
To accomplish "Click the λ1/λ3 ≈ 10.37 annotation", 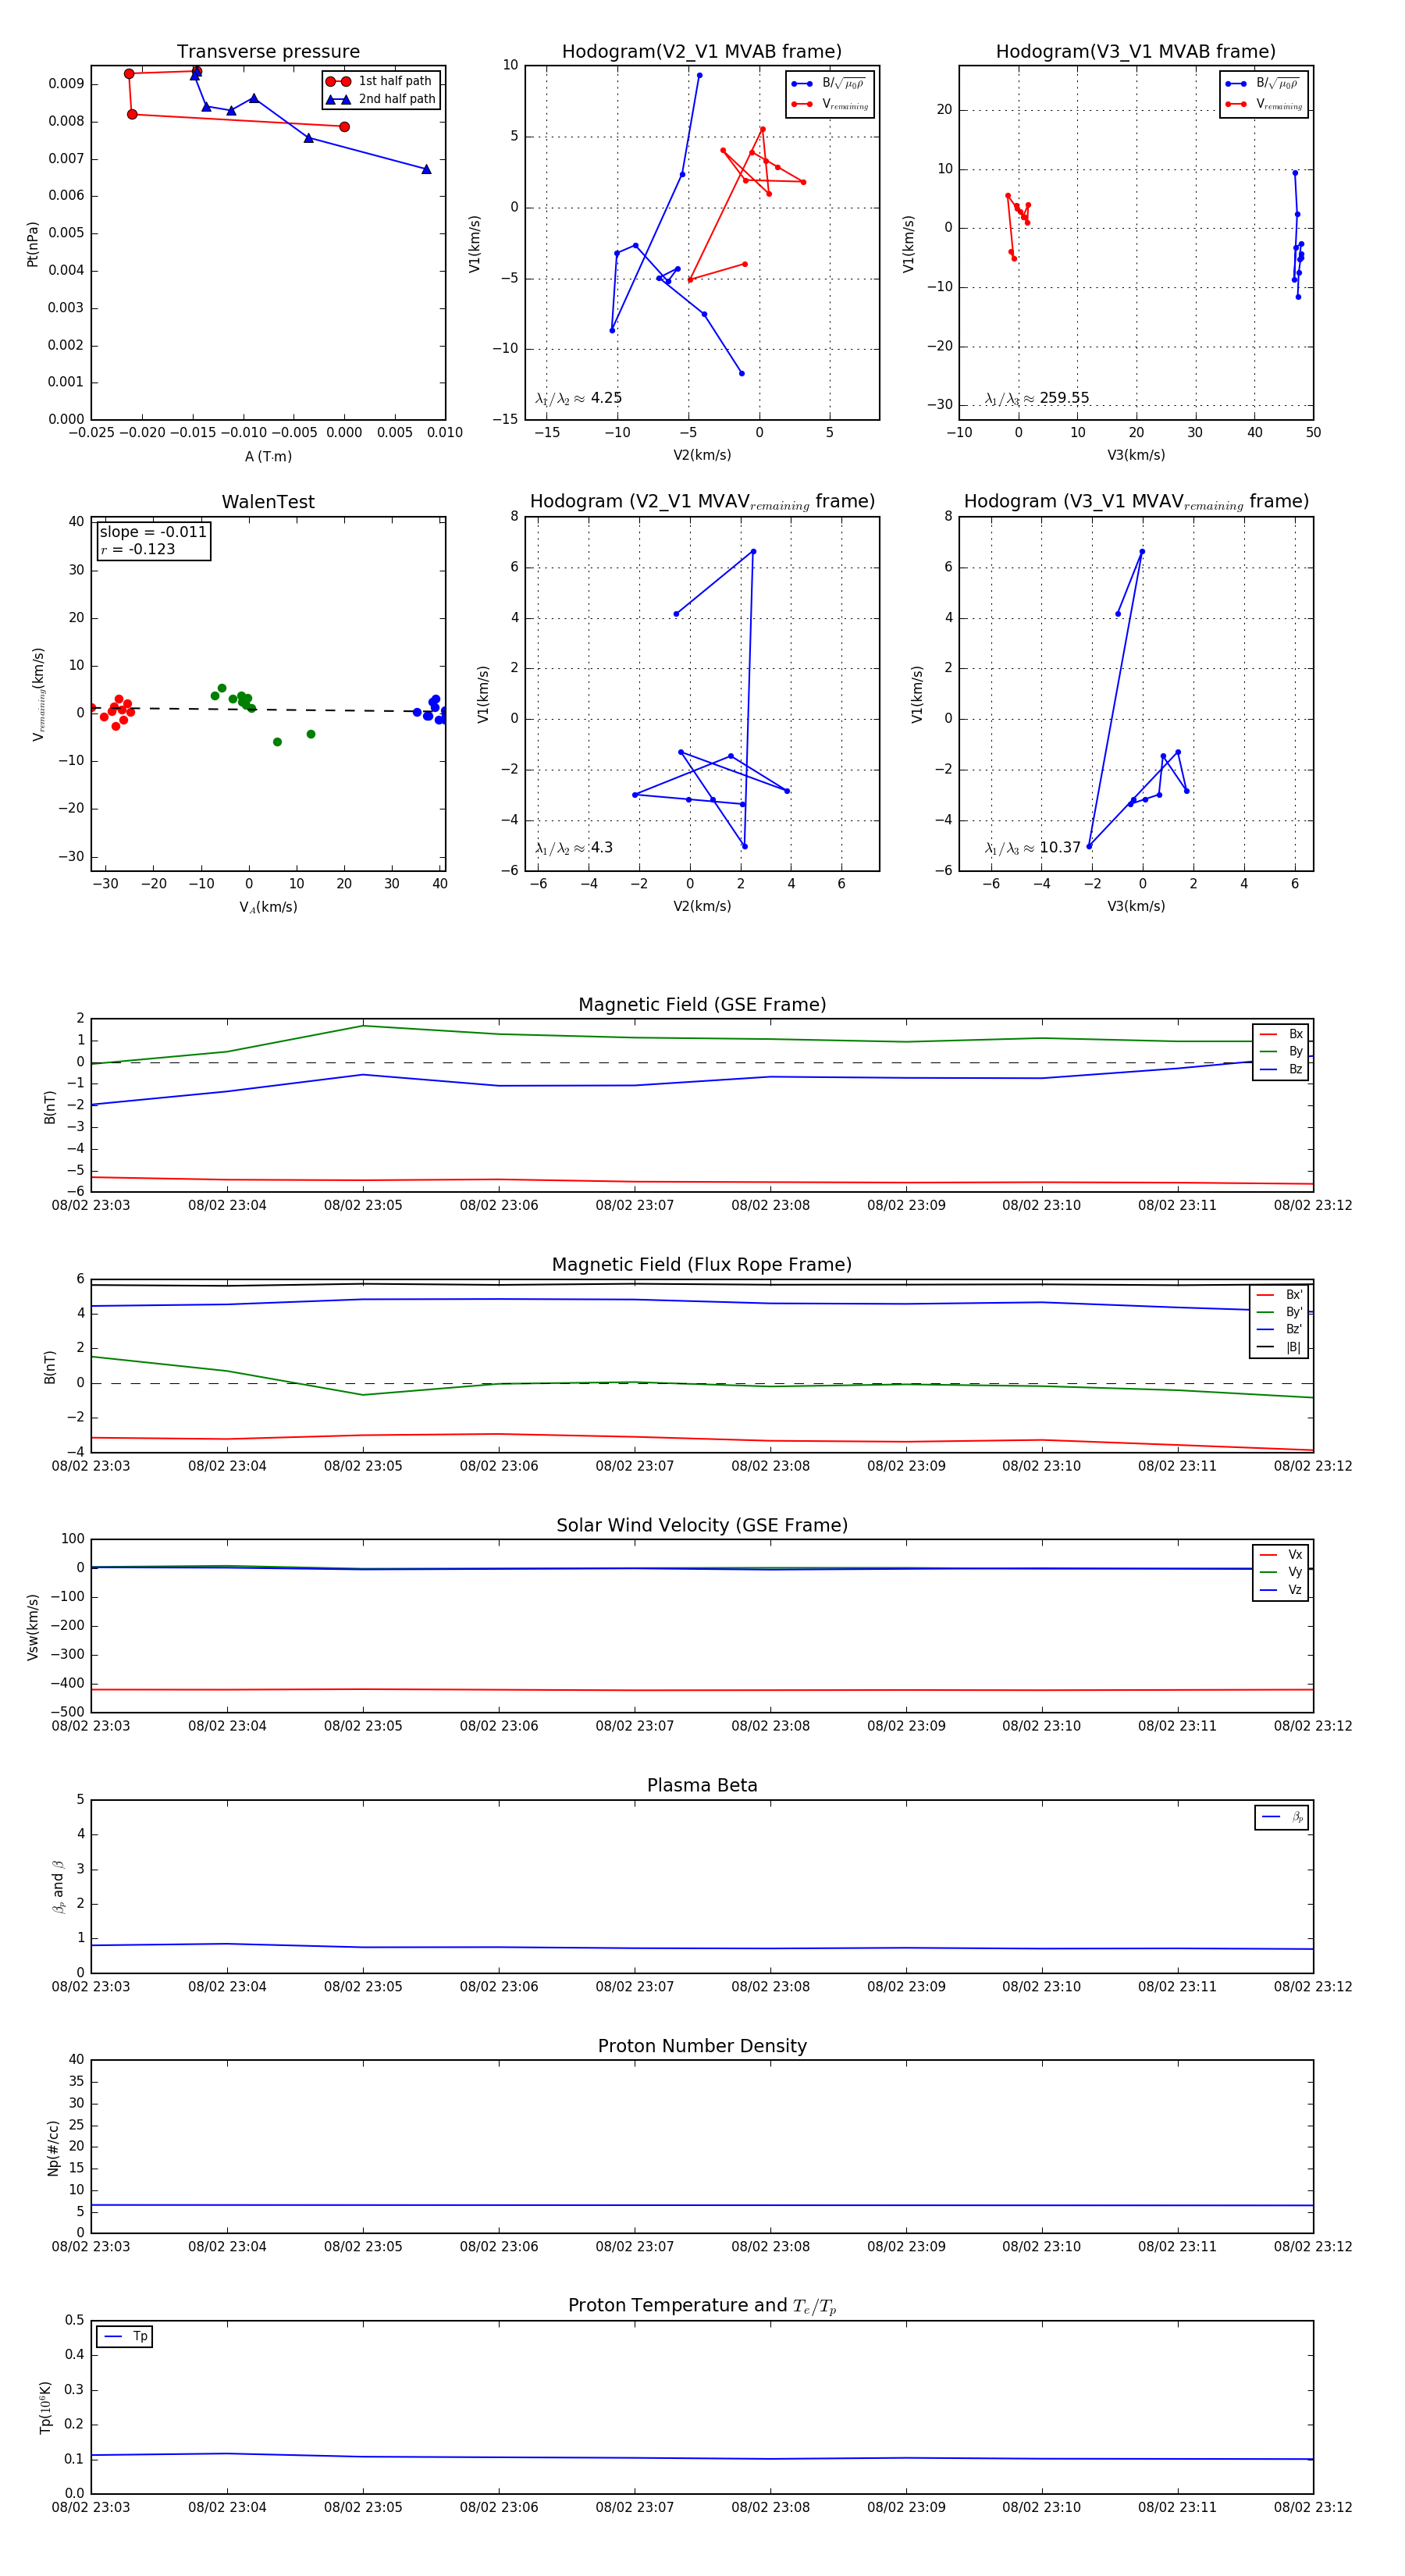I will (x=1033, y=848).
